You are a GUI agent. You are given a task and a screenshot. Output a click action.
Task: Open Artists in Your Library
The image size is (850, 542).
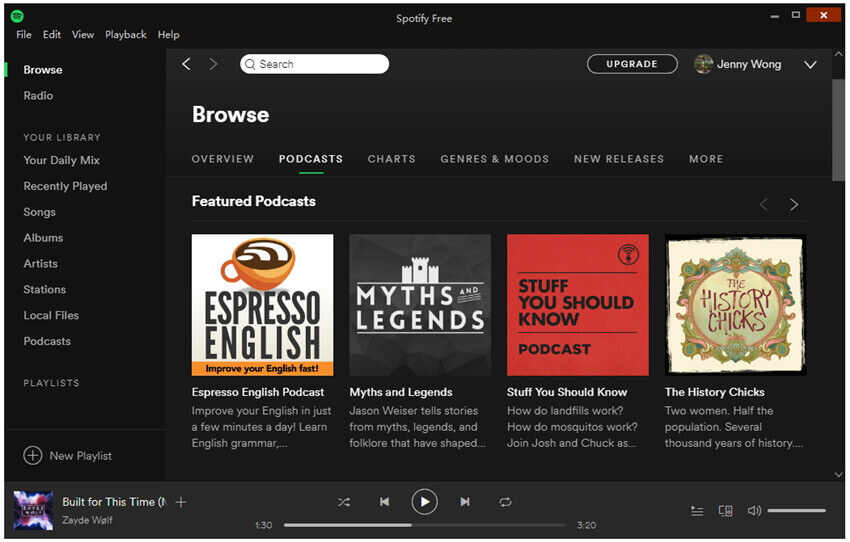(x=40, y=263)
